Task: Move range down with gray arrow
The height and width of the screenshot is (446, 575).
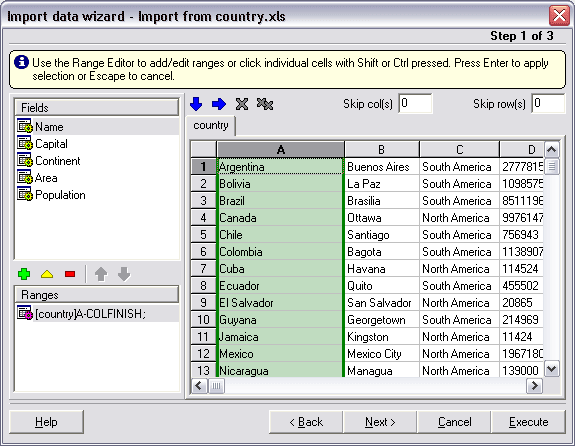Action: click(124, 274)
